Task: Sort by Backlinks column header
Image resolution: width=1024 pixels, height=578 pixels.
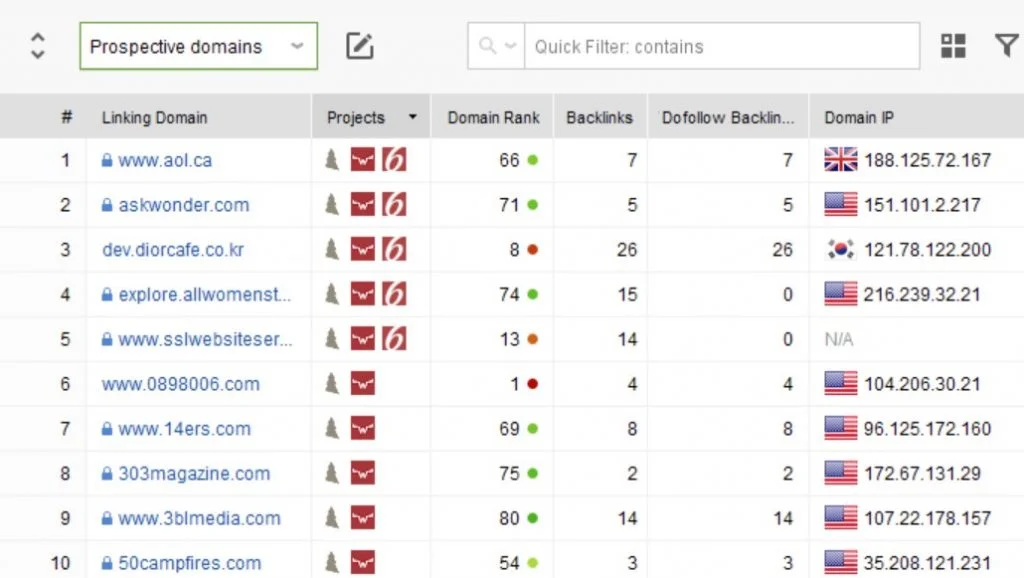Action: tap(599, 117)
